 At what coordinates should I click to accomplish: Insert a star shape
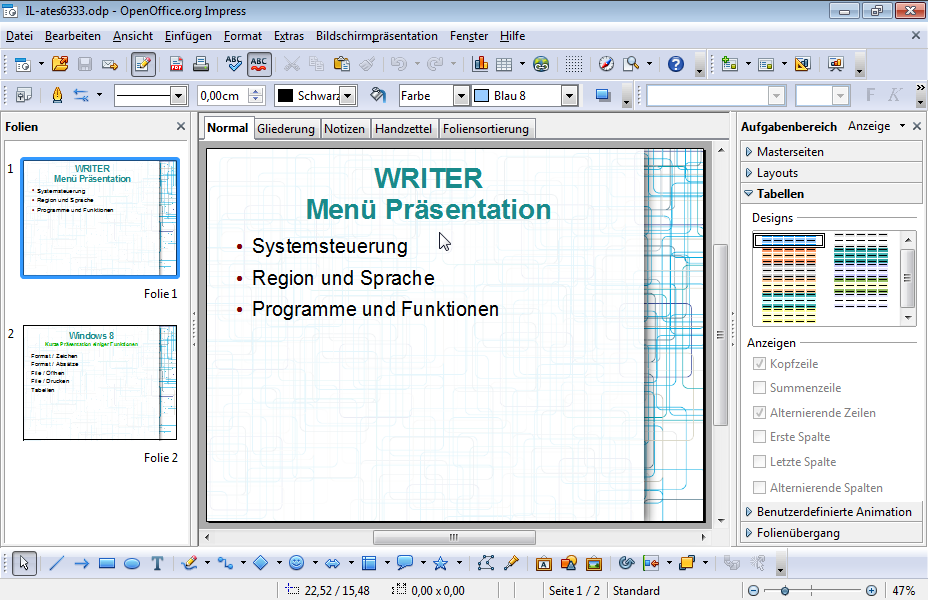tap(440, 563)
